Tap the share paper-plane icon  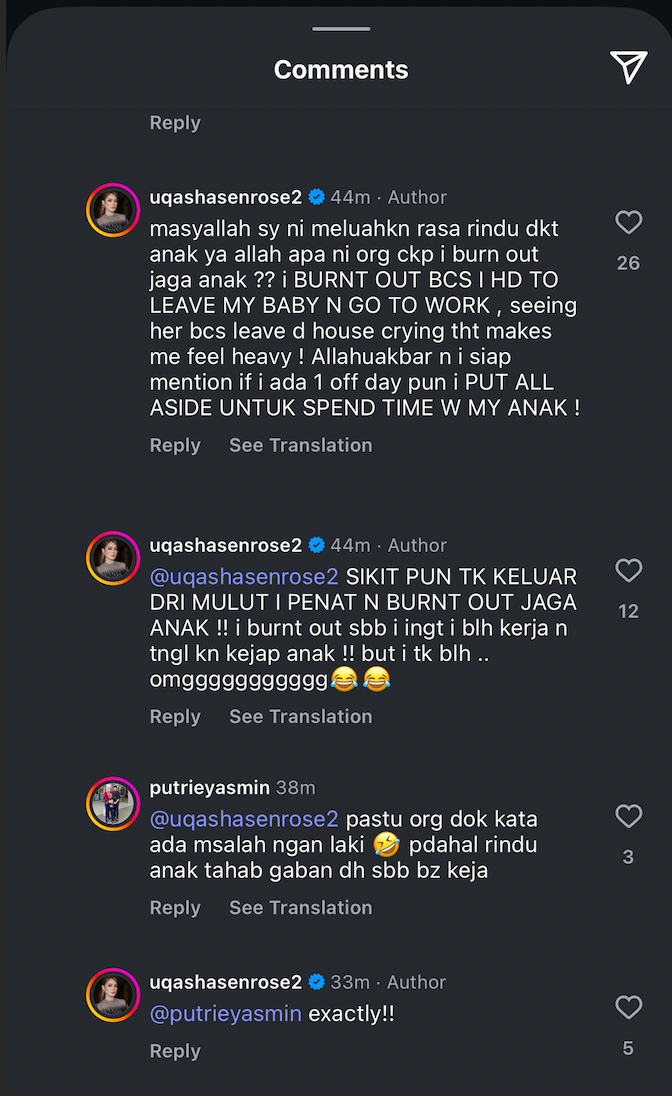[x=628, y=68]
